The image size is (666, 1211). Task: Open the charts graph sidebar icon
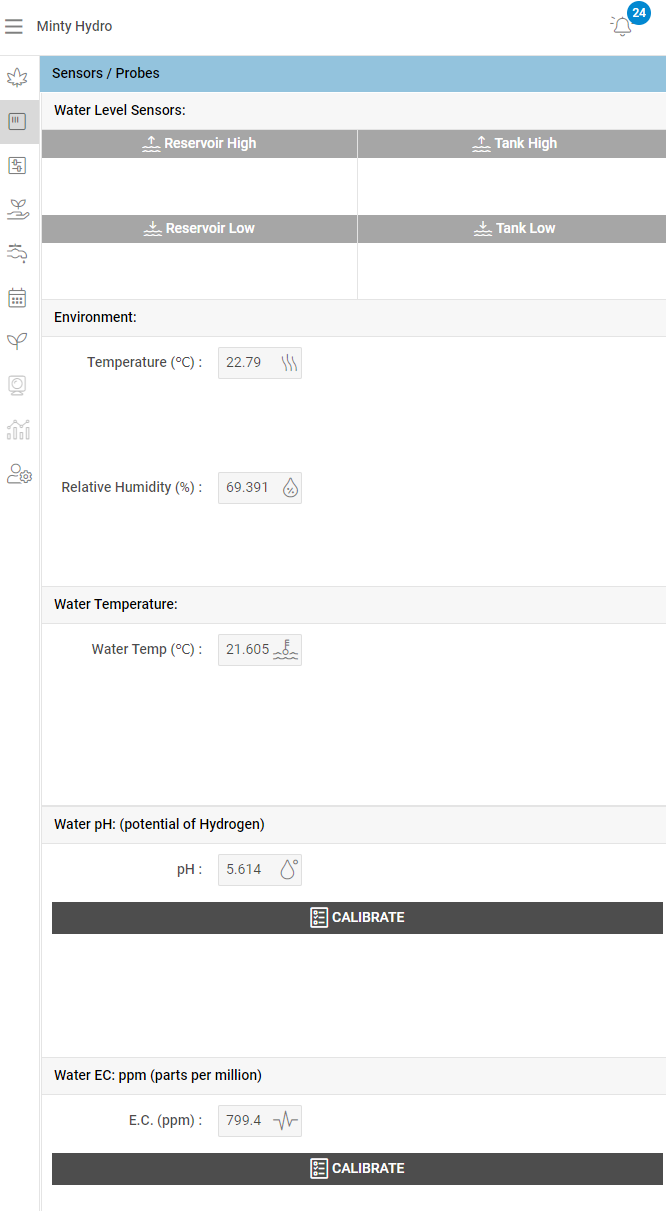tap(17, 429)
